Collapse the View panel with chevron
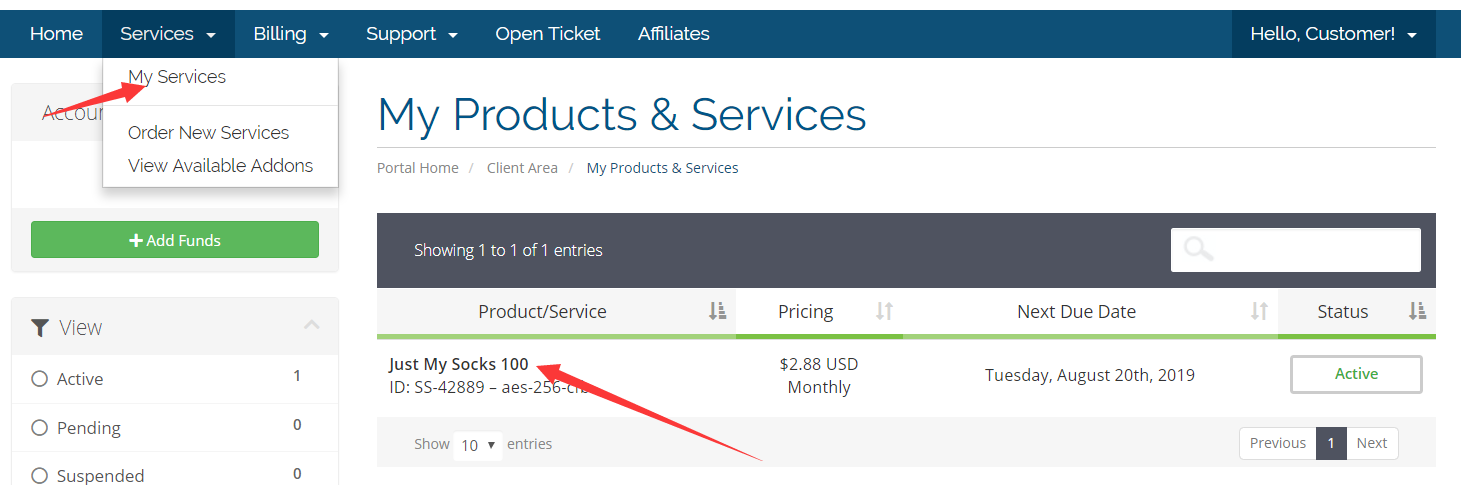Viewport: 1461px width, 485px height. [312, 326]
